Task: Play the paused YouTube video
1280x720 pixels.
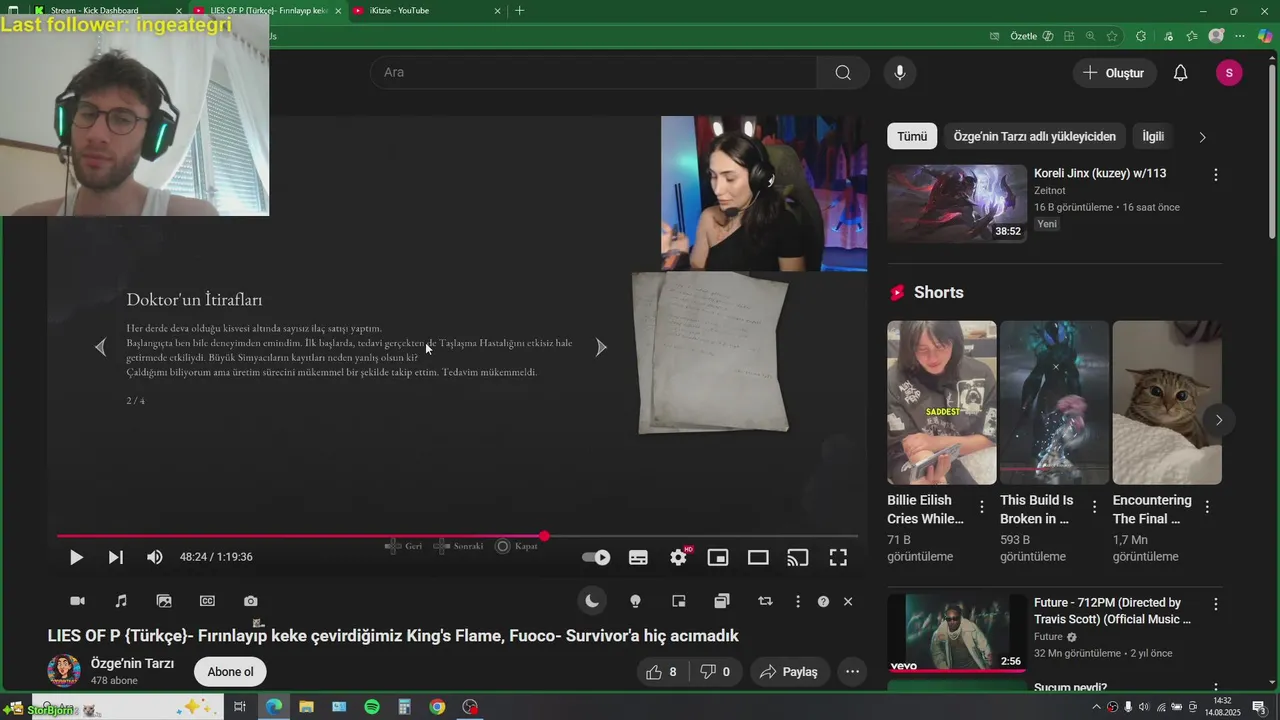Action: click(76, 557)
